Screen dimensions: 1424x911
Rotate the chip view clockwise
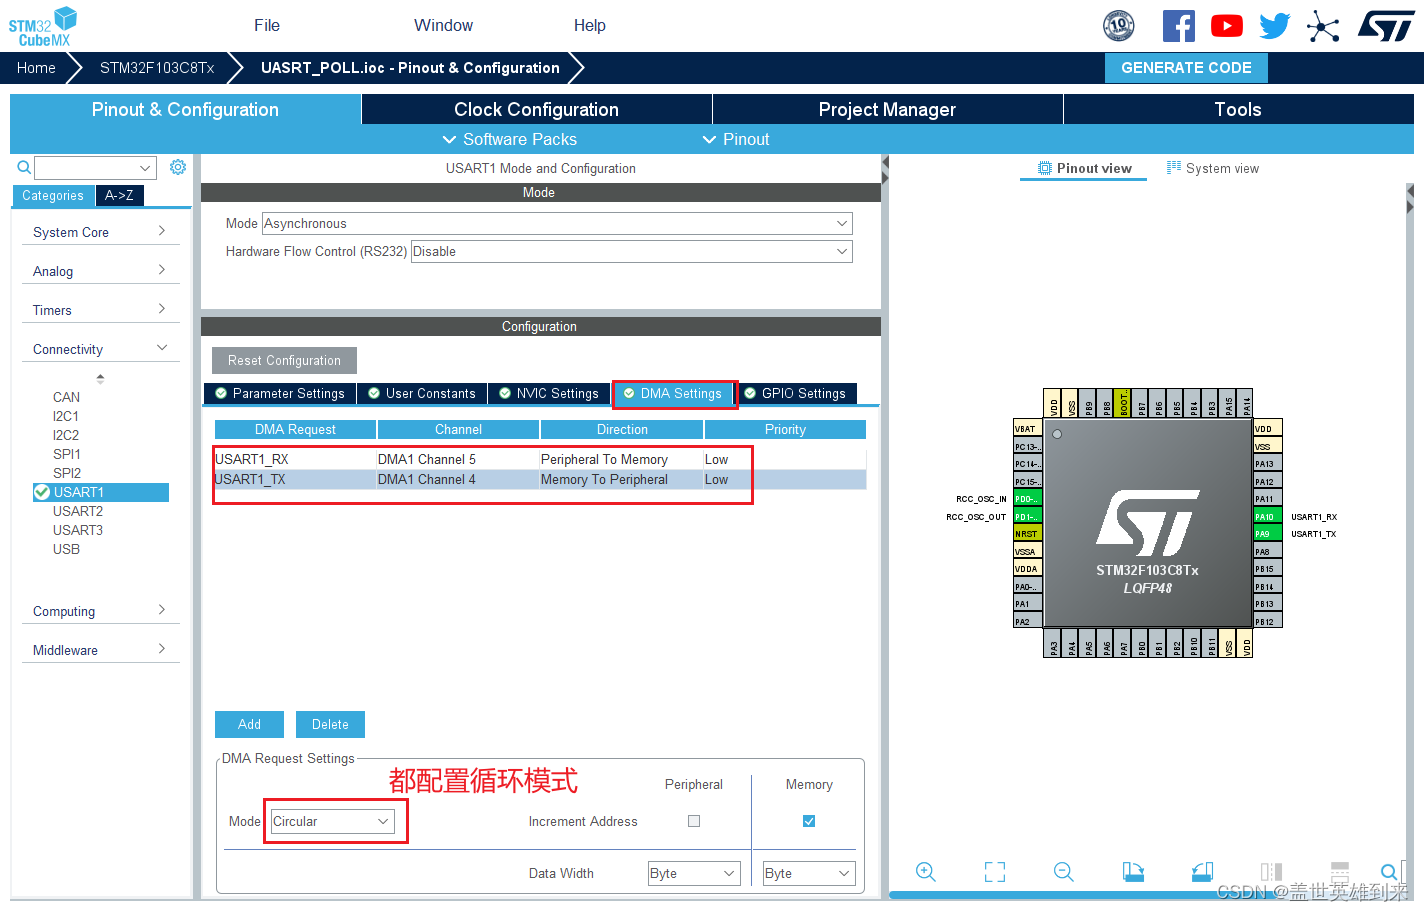[1133, 871]
